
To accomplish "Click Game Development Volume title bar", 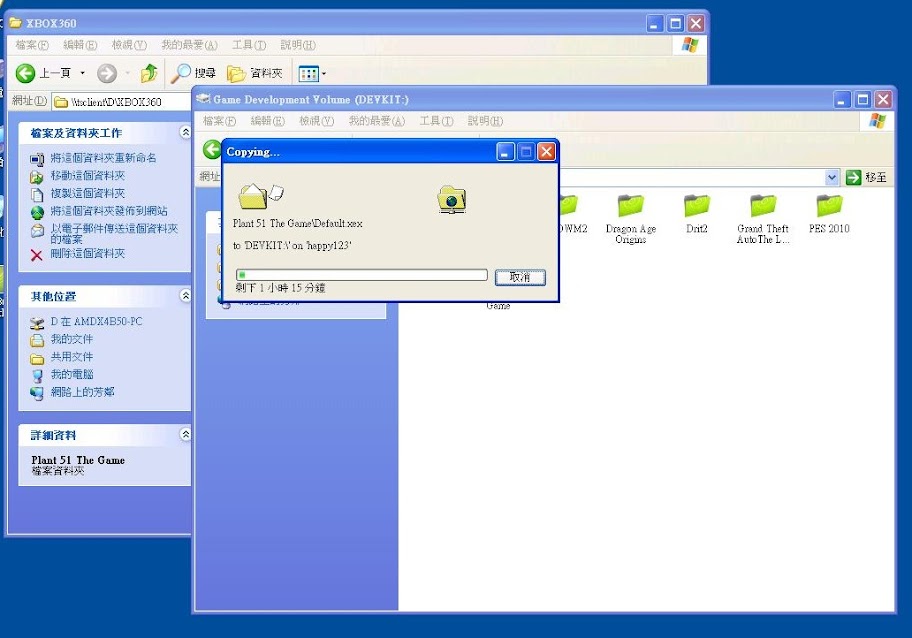I will coord(512,99).
